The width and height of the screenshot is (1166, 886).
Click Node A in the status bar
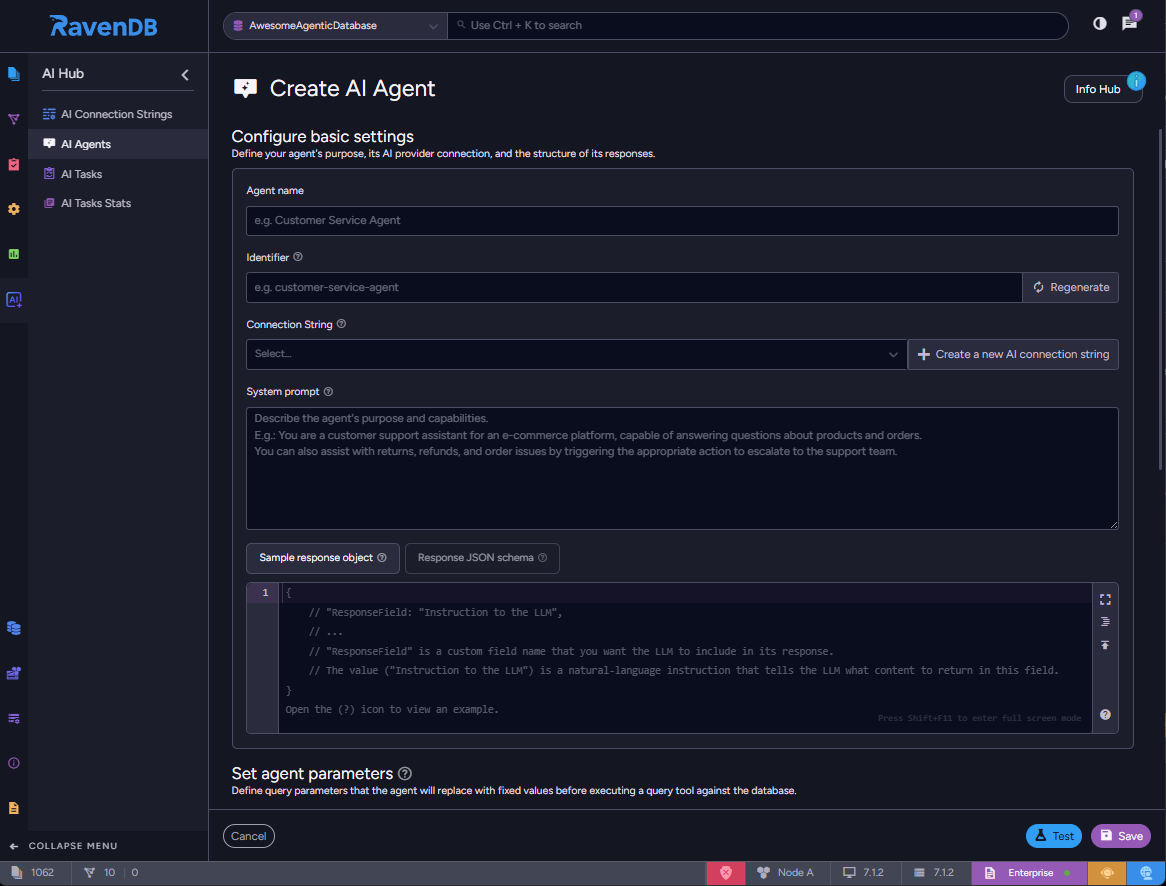(785, 873)
